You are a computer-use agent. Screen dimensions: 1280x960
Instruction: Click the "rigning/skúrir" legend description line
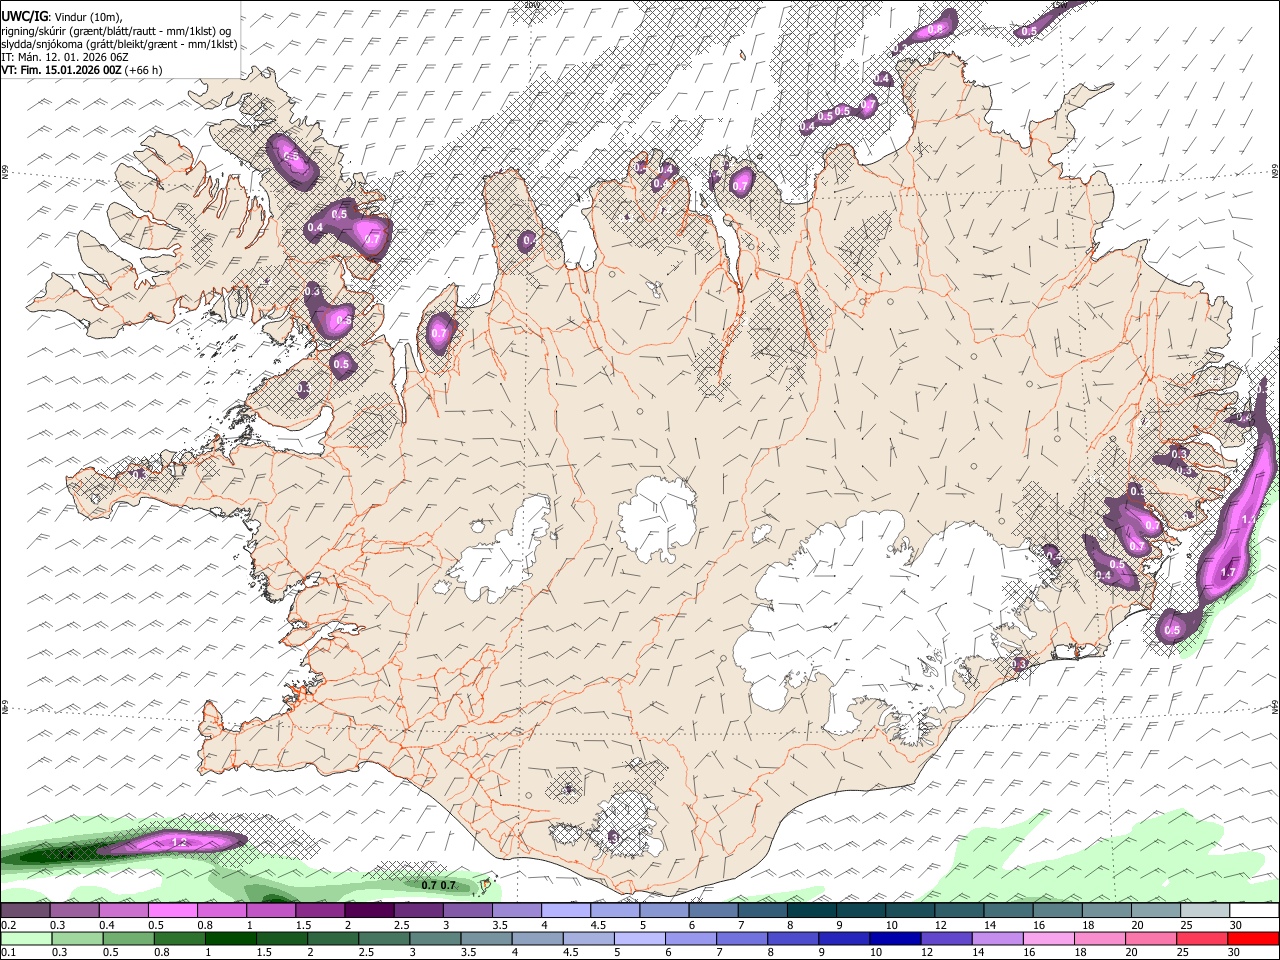[x=115, y=30]
